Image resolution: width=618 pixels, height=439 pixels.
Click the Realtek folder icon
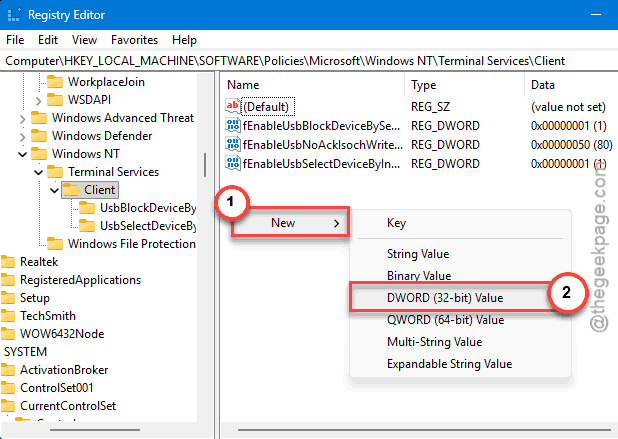coord(8,262)
